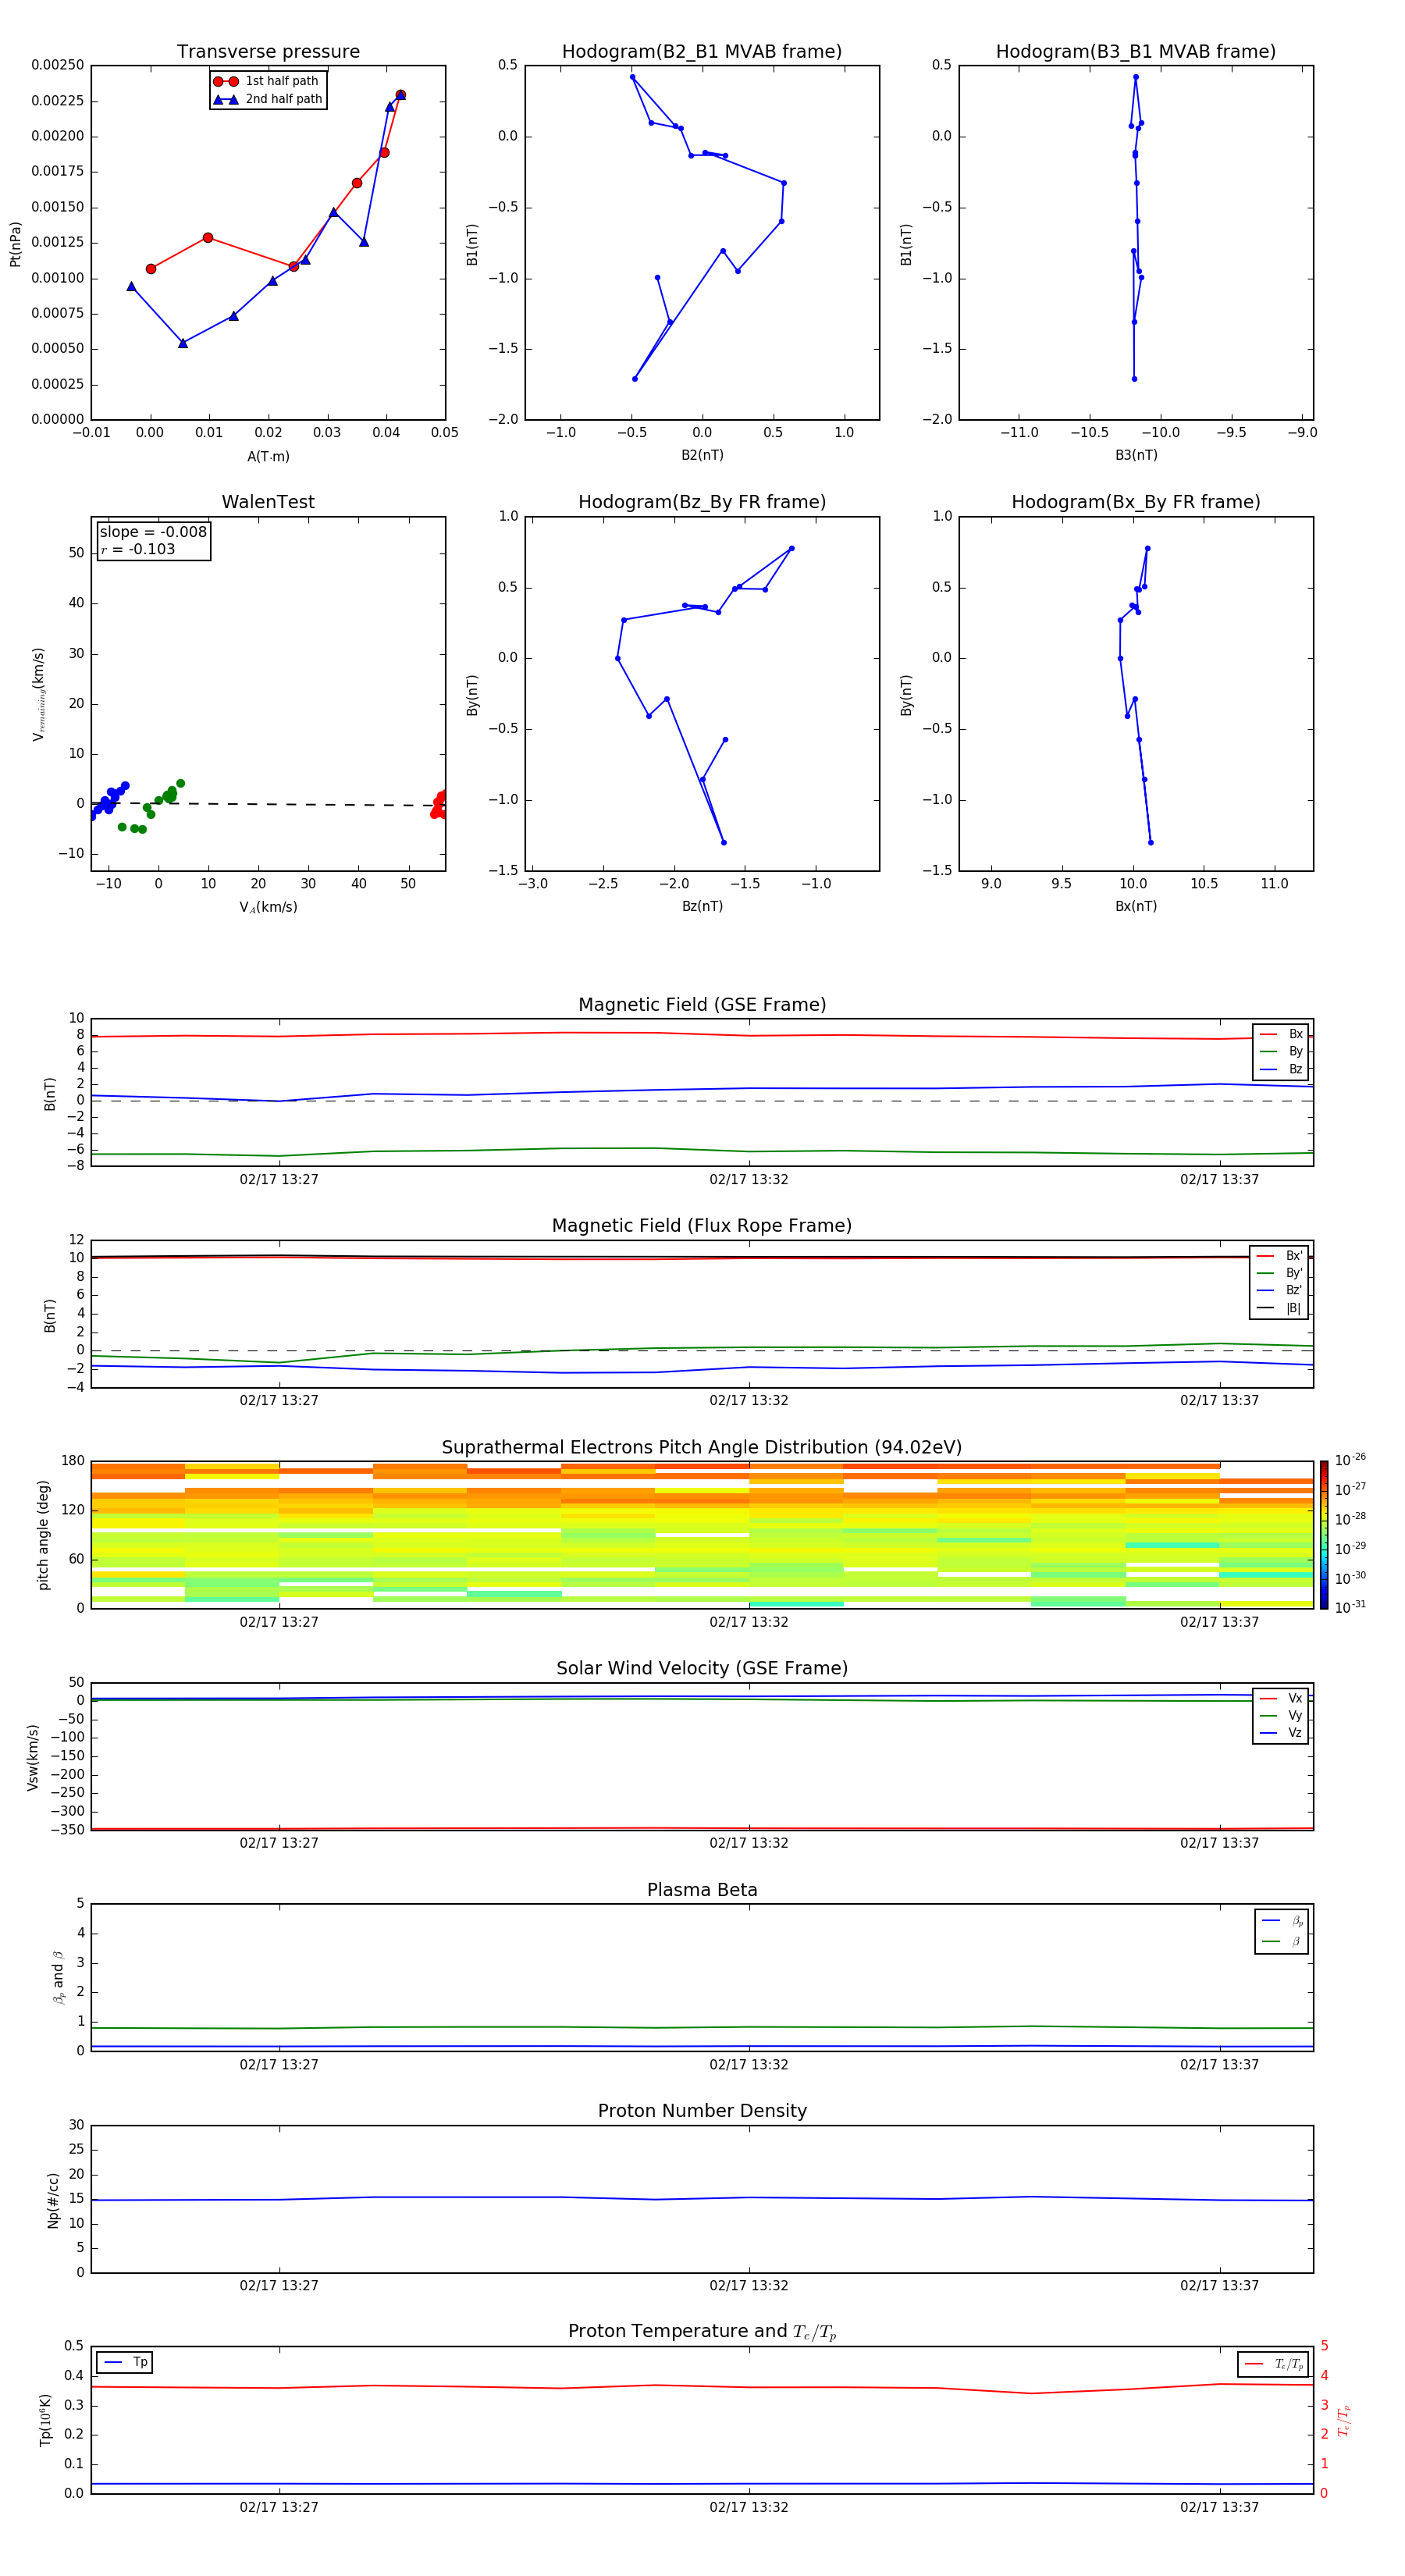Click the 'V_A(km/s)' x-axis label

268,907
